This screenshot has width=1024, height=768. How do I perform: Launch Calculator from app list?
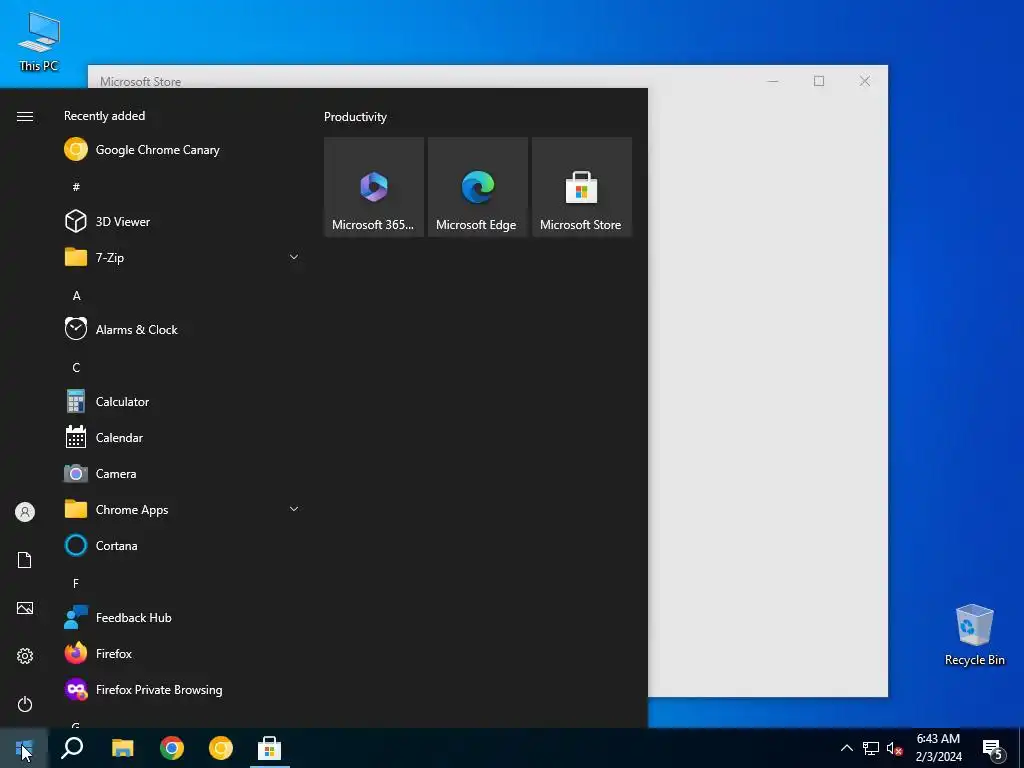click(x=182, y=402)
